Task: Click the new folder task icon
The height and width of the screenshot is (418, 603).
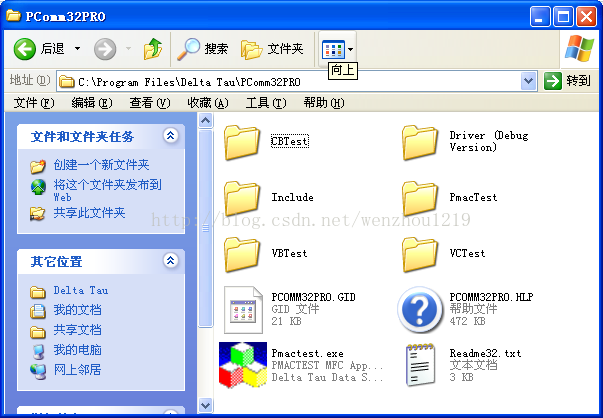Action: pos(38,166)
